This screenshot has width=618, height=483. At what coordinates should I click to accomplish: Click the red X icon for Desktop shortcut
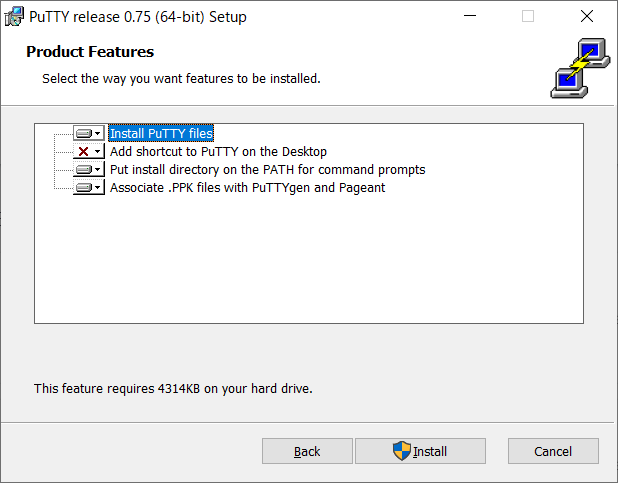[84, 151]
